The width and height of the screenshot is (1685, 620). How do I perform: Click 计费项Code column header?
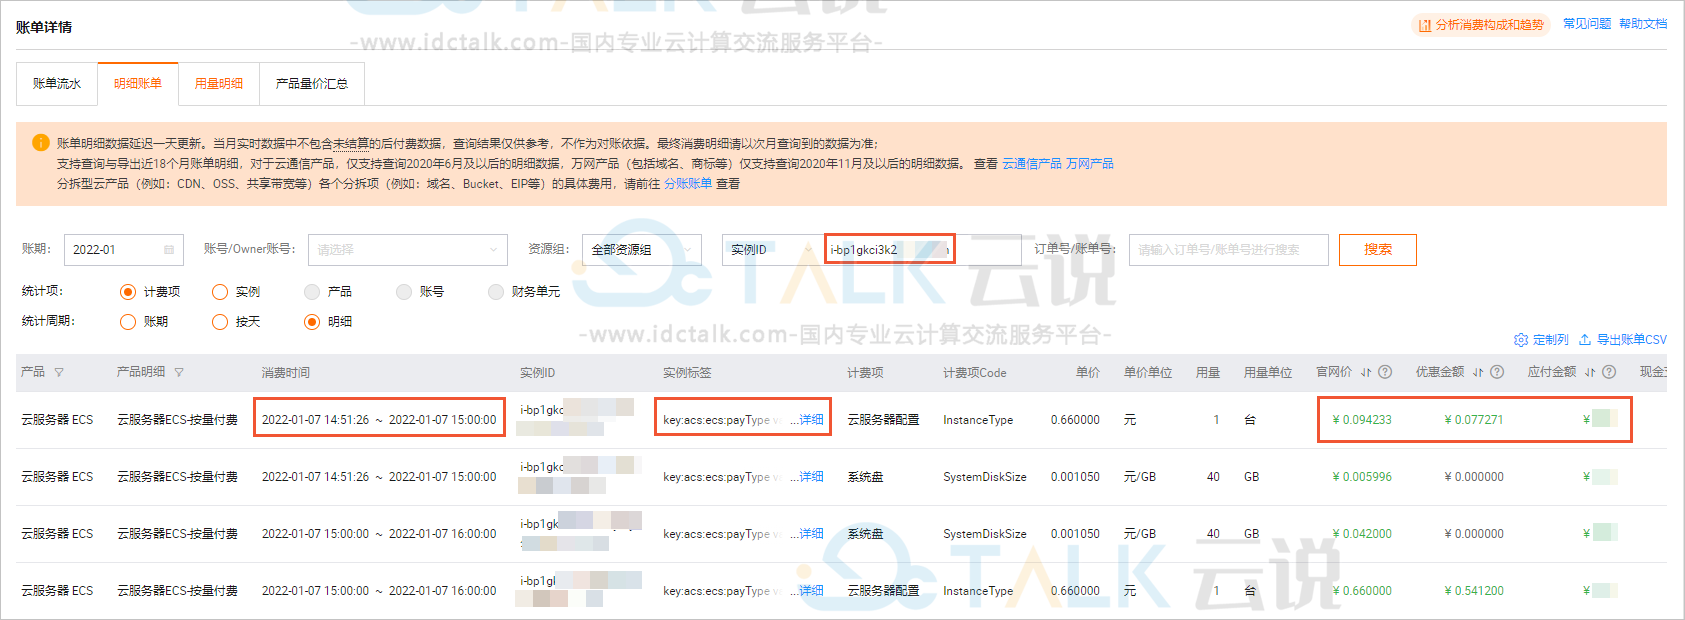[975, 373]
